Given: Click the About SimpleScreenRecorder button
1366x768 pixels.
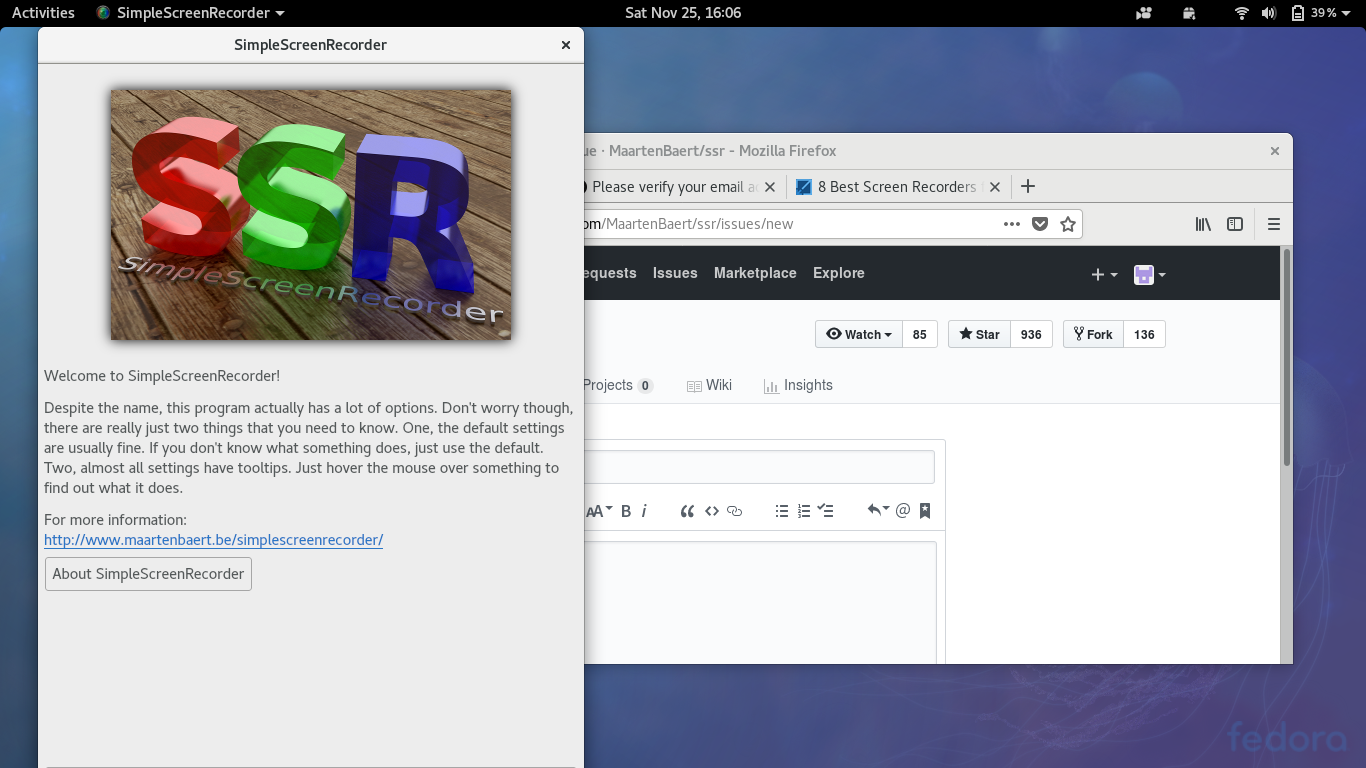Looking at the screenshot, I should pyautogui.click(x=147, y=573).
